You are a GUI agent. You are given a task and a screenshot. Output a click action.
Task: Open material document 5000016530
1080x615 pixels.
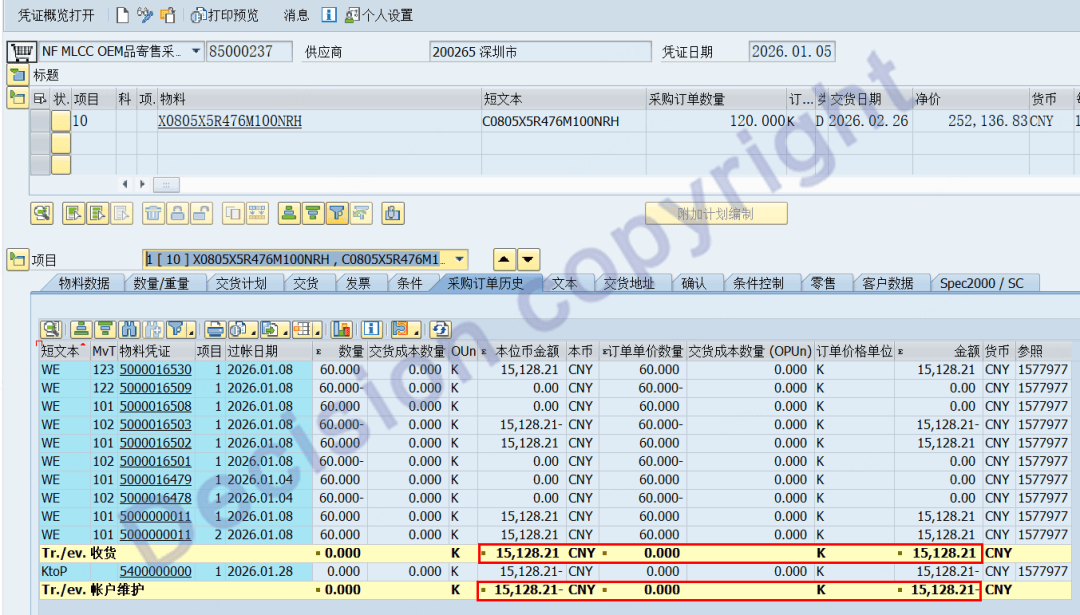tap(155, 370)
